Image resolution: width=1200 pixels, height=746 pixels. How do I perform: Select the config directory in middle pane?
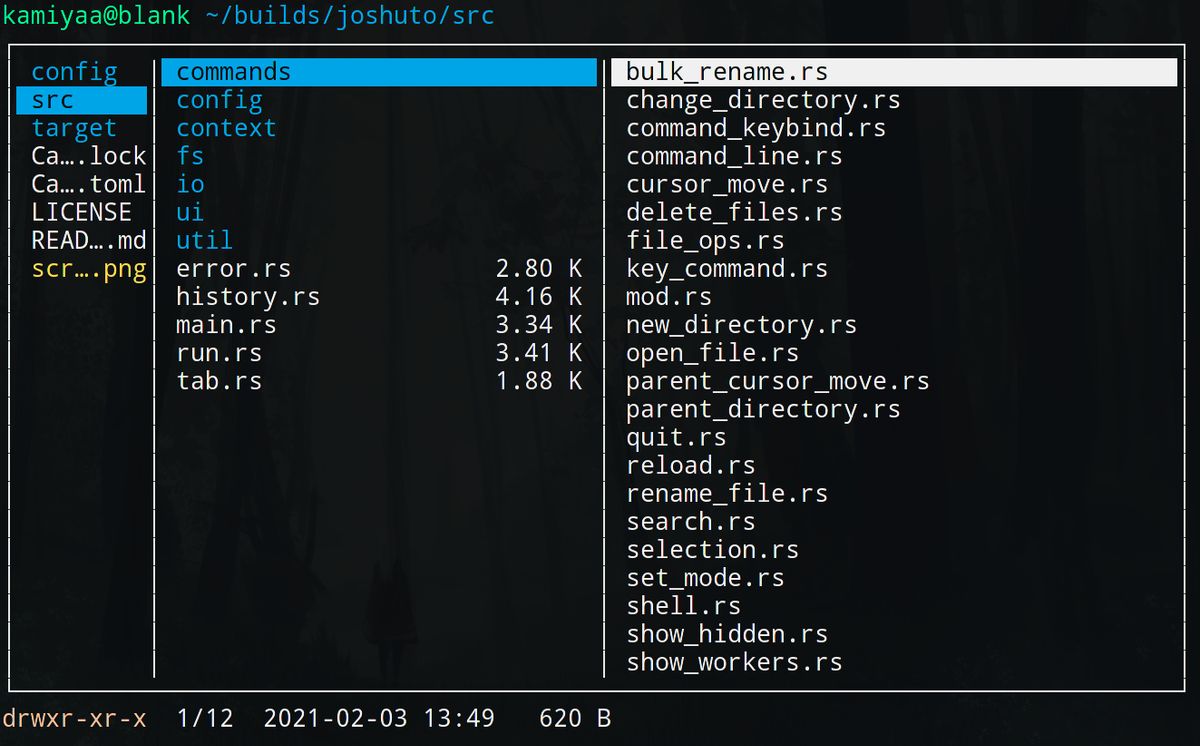[x=218, y=99]
